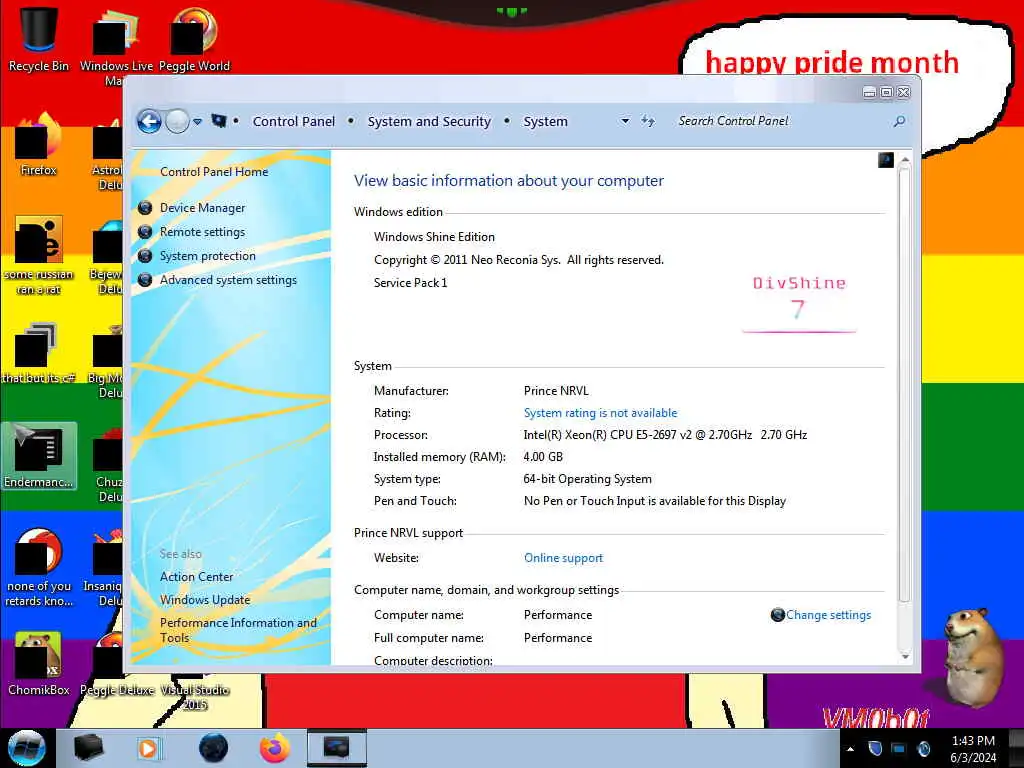Image resolution: width=1024 pixels, height=768 pixels.
Task: Open the black box taskbar icon
Action: tap(89, 748)
